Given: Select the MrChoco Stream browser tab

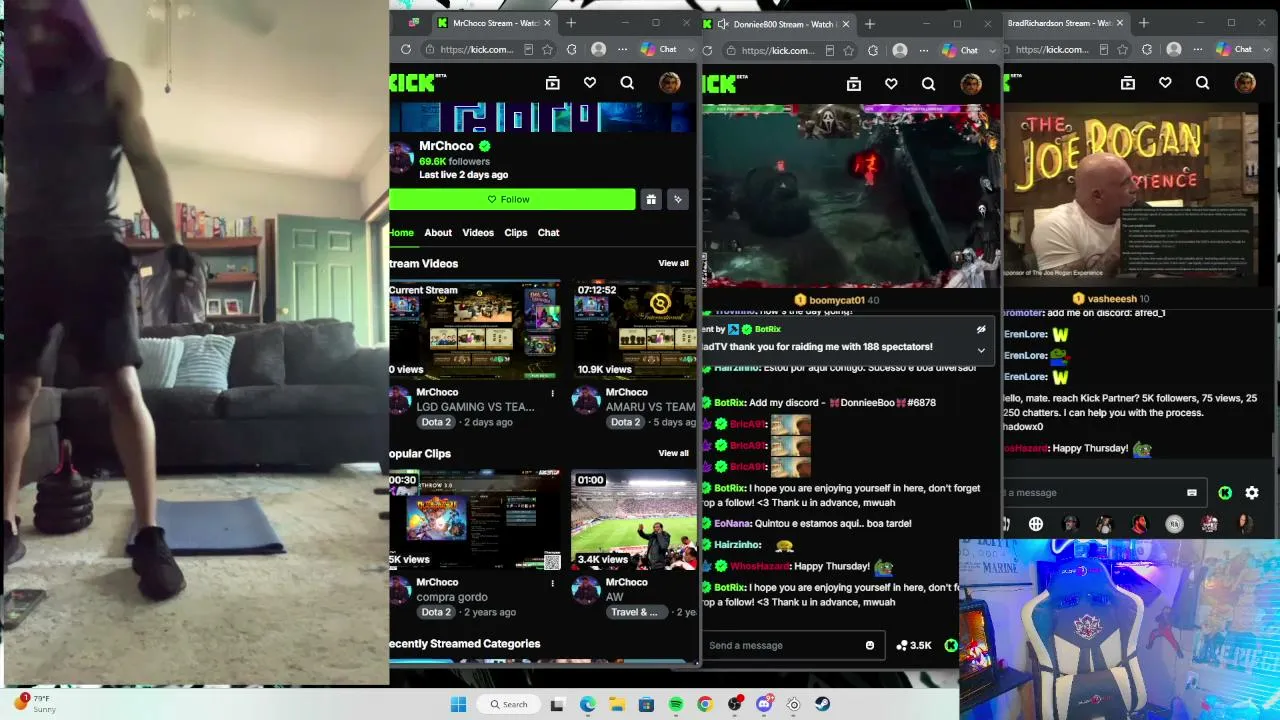Looking at the screenshot, I should 494,23.
